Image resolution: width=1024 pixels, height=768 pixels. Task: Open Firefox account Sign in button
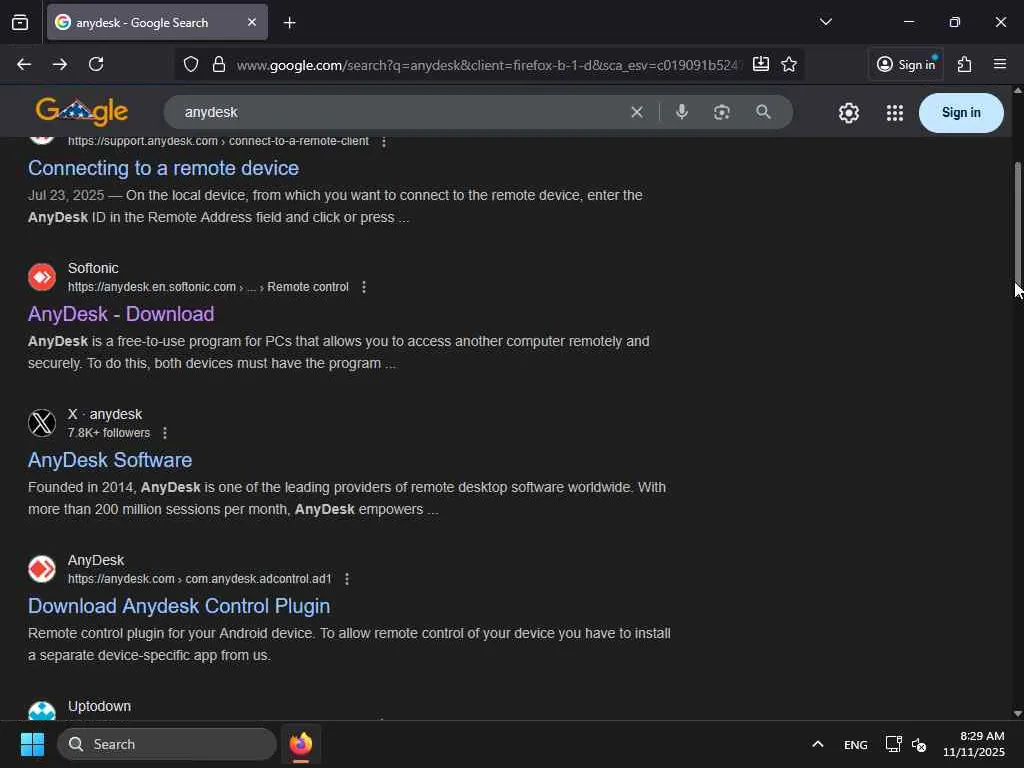coord(906,64)
